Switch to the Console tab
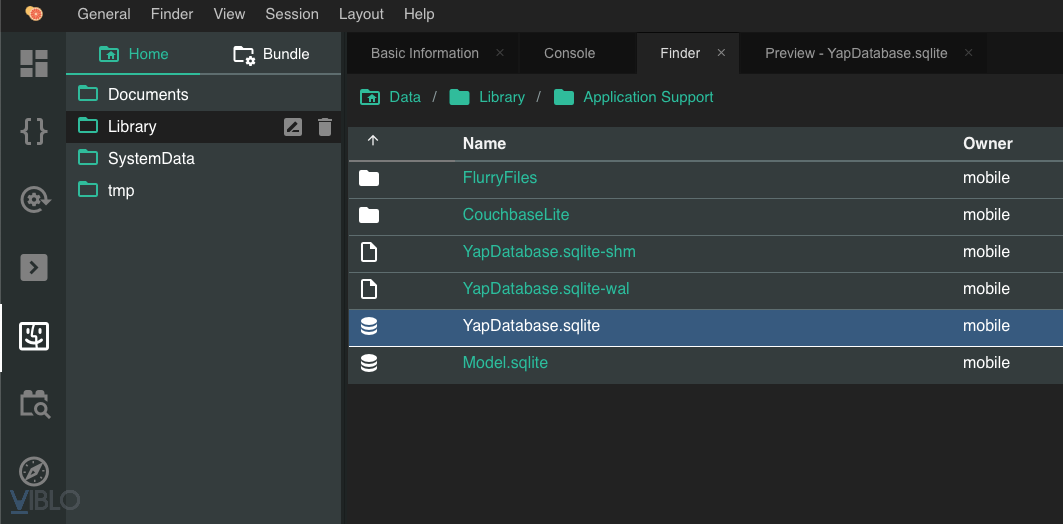 click(569, 53)
